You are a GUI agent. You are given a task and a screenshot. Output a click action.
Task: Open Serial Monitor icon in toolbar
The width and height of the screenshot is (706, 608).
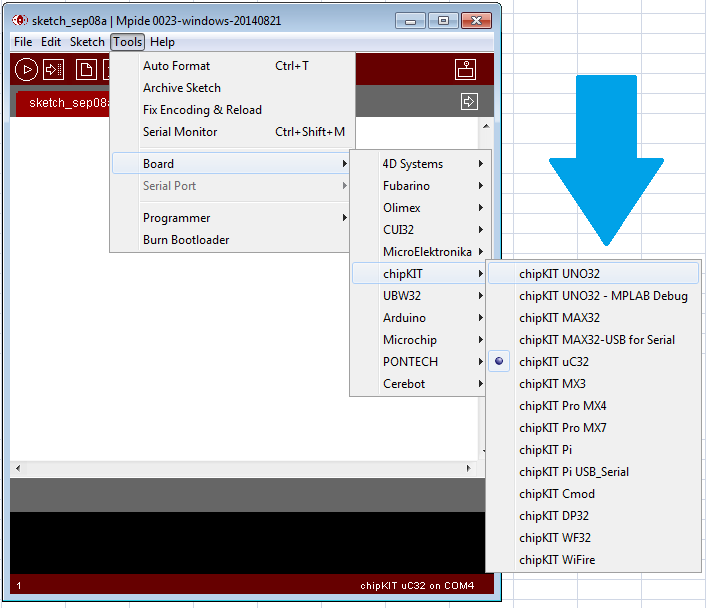coord(465,69)
